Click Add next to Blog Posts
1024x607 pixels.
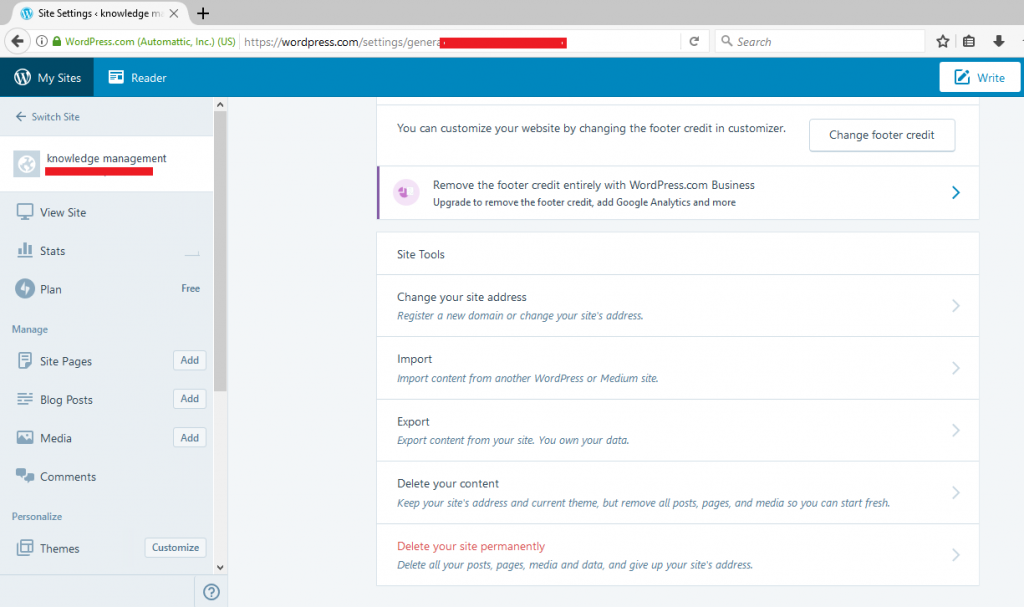[189, 399]
